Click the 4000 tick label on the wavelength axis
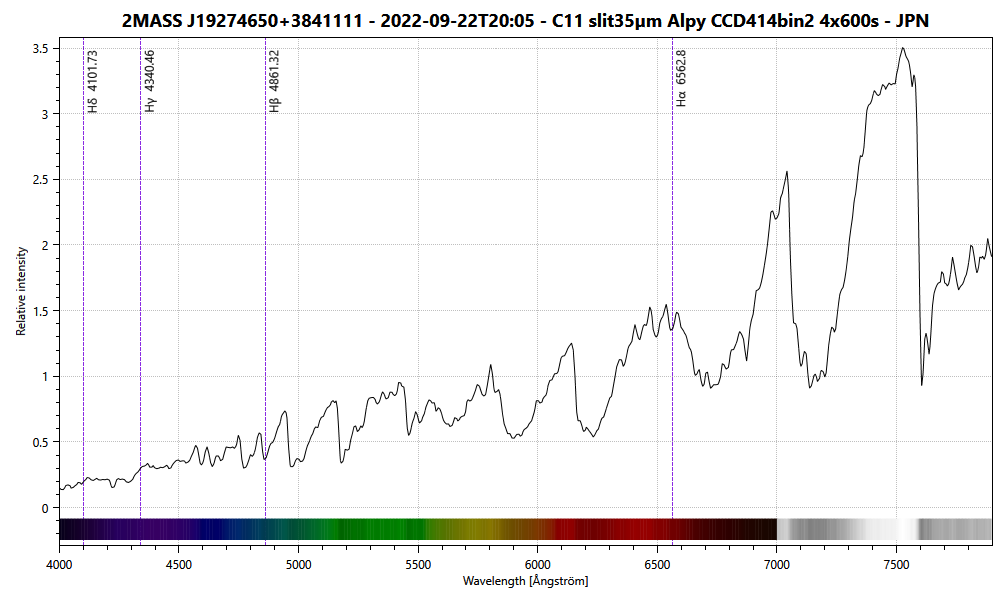This screenshot has width=1000, height=600. pyautogui.click(x=60, y=562)
